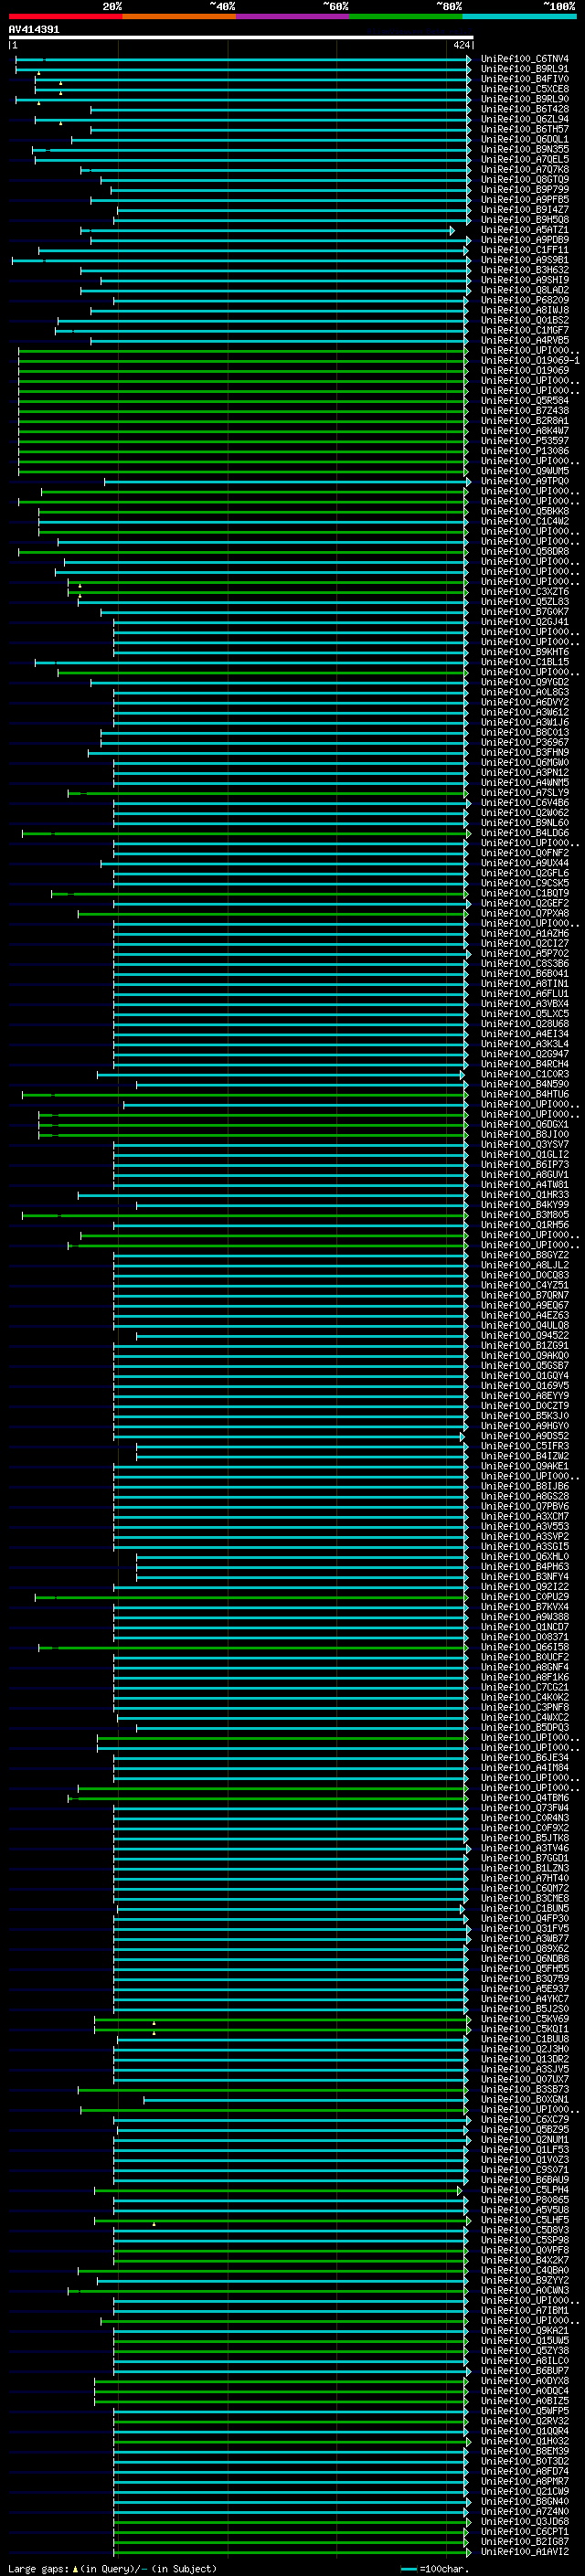Image resolution: width=585 pixels, height=2576 pixels.
Task: Select the UniRef100_A0DYX8 label
Action: [x=525, y=2381]
